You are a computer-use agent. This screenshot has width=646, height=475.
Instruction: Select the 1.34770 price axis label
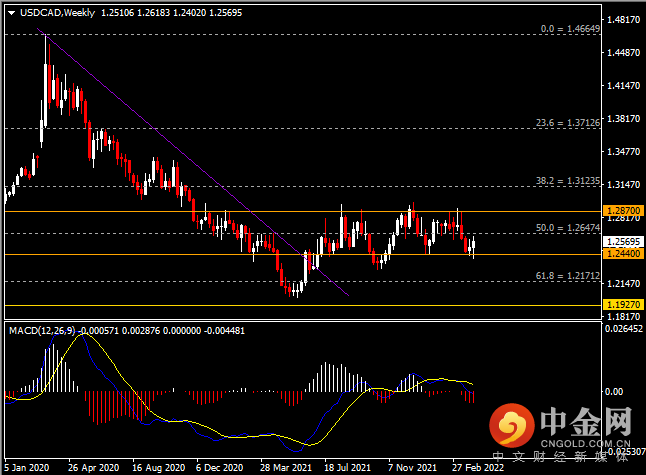point(624,152)
